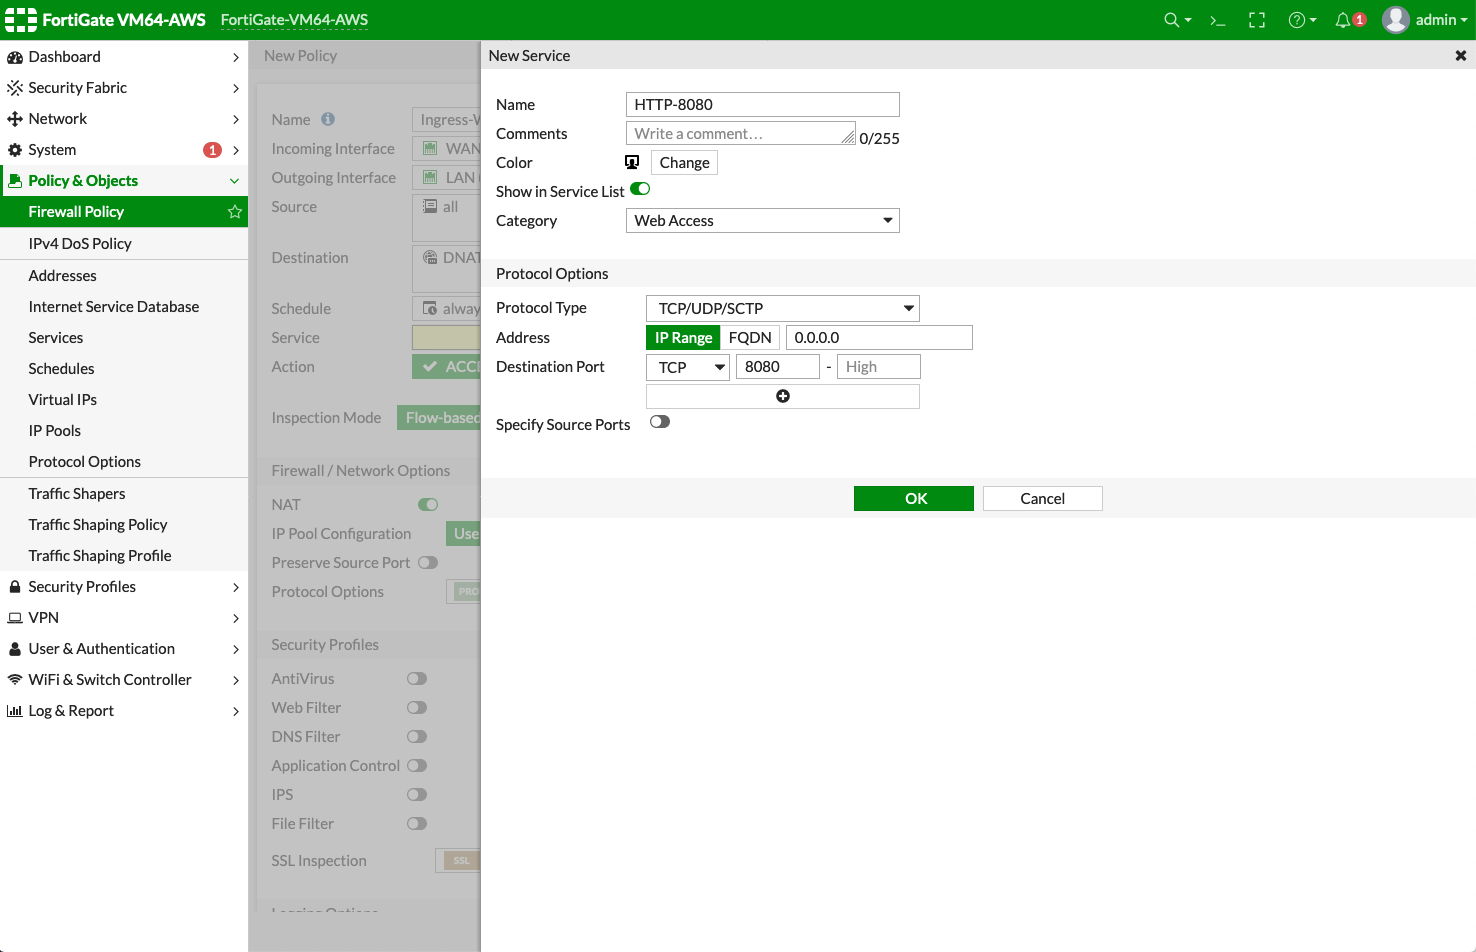Screen dimensions: 1476x952
Task: Click the color picker icon beside Change
Action: pos(631,161)
